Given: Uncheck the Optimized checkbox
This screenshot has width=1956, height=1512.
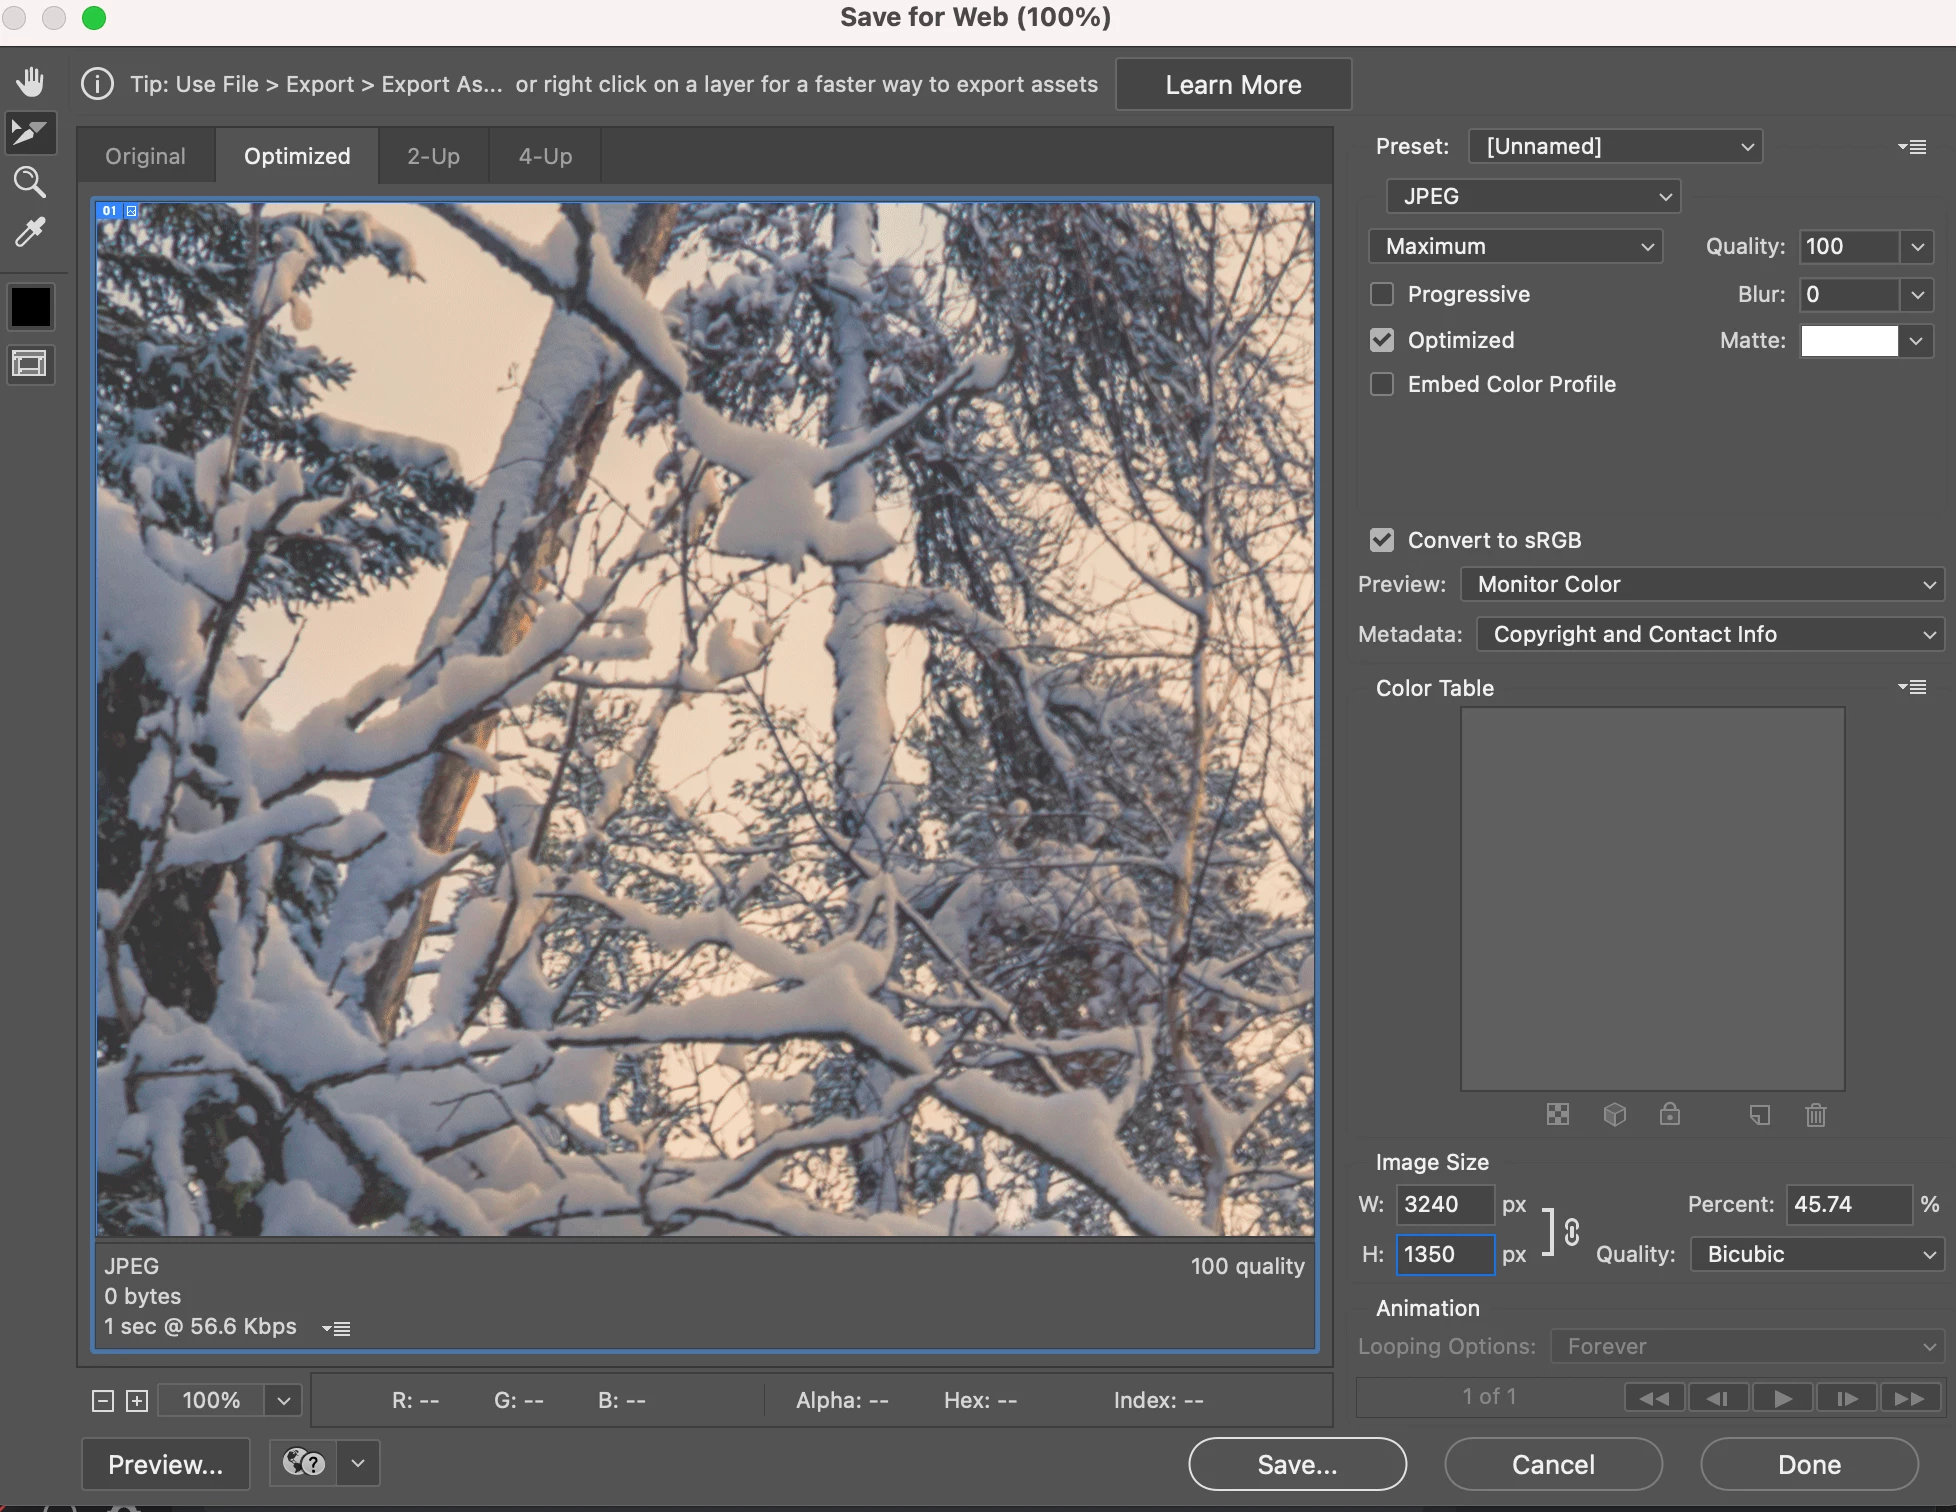Looking at the screenshot, I should point(1382,340).
